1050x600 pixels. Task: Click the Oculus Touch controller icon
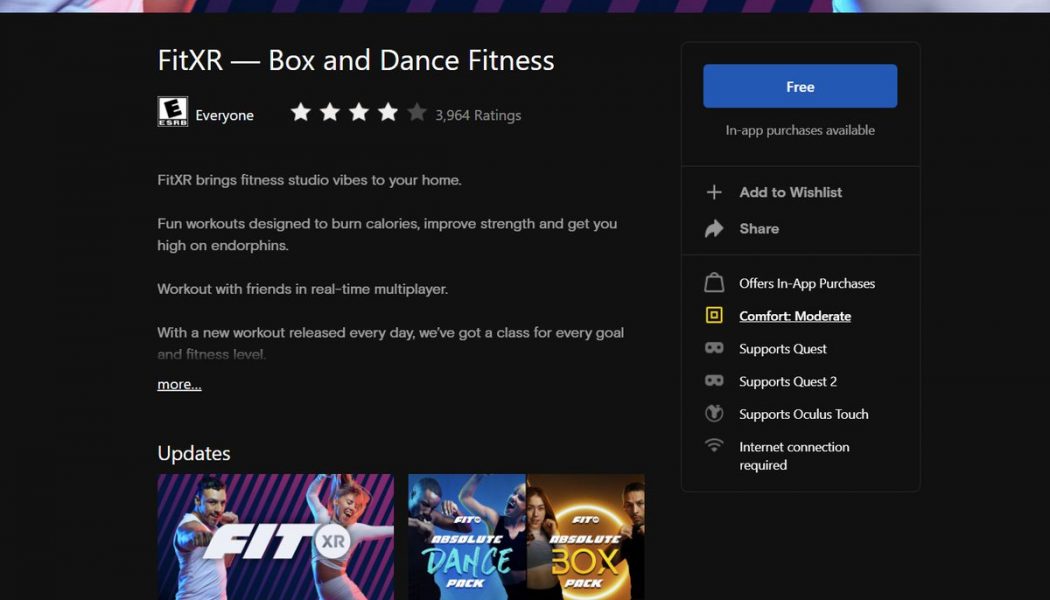tap(714, 414)
